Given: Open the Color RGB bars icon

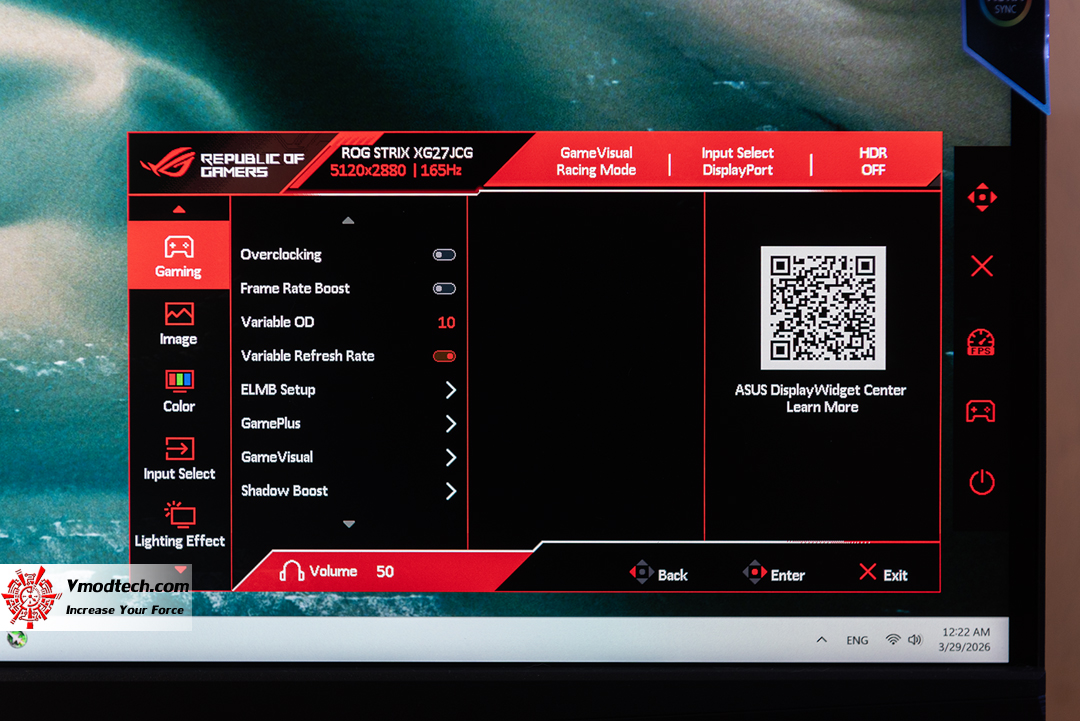Looking at the screenshot, I should (179, 380).
